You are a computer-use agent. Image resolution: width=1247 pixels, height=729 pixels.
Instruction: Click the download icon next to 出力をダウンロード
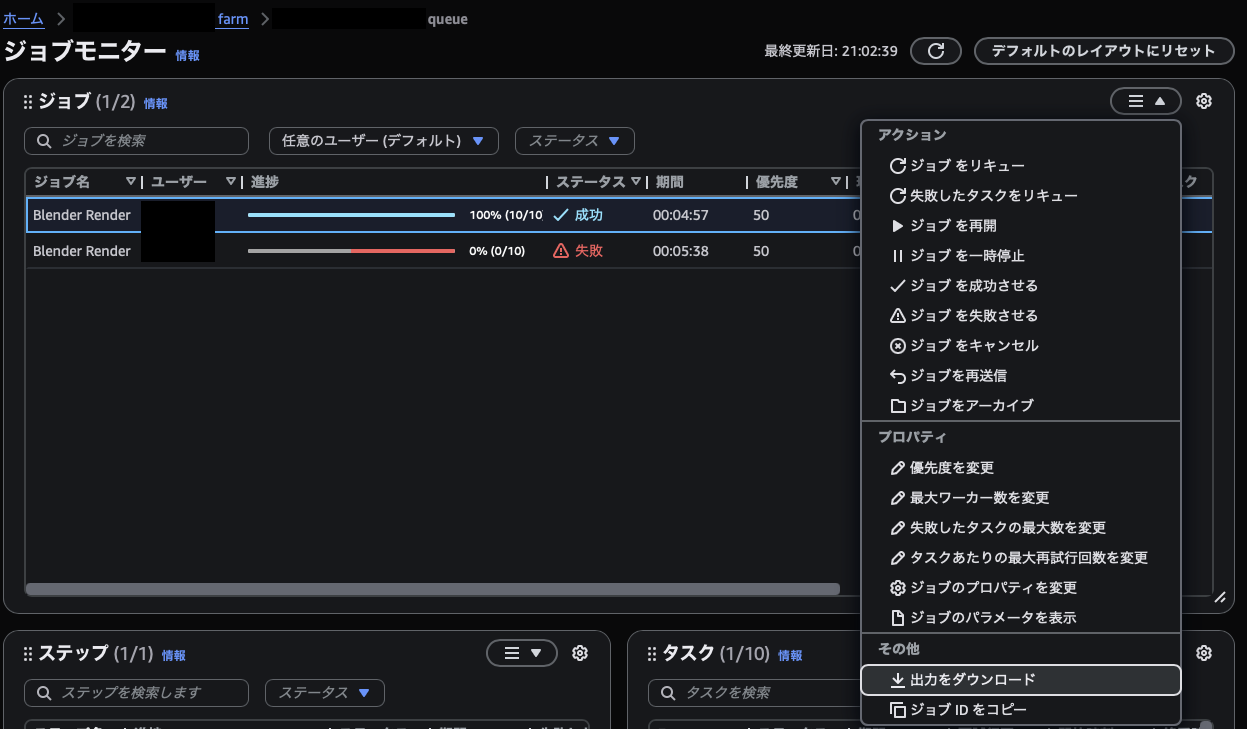[897, 680]
